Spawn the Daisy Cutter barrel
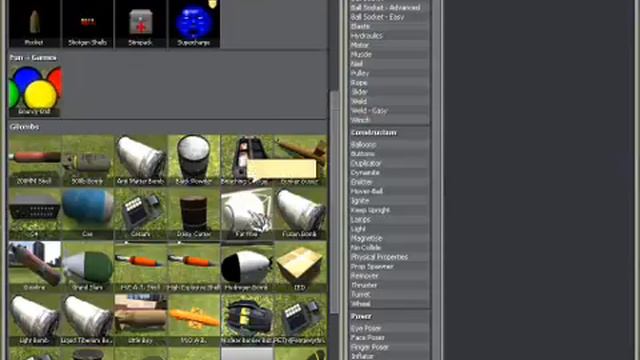This screenshot has width=640, height=360. [194, 213]
